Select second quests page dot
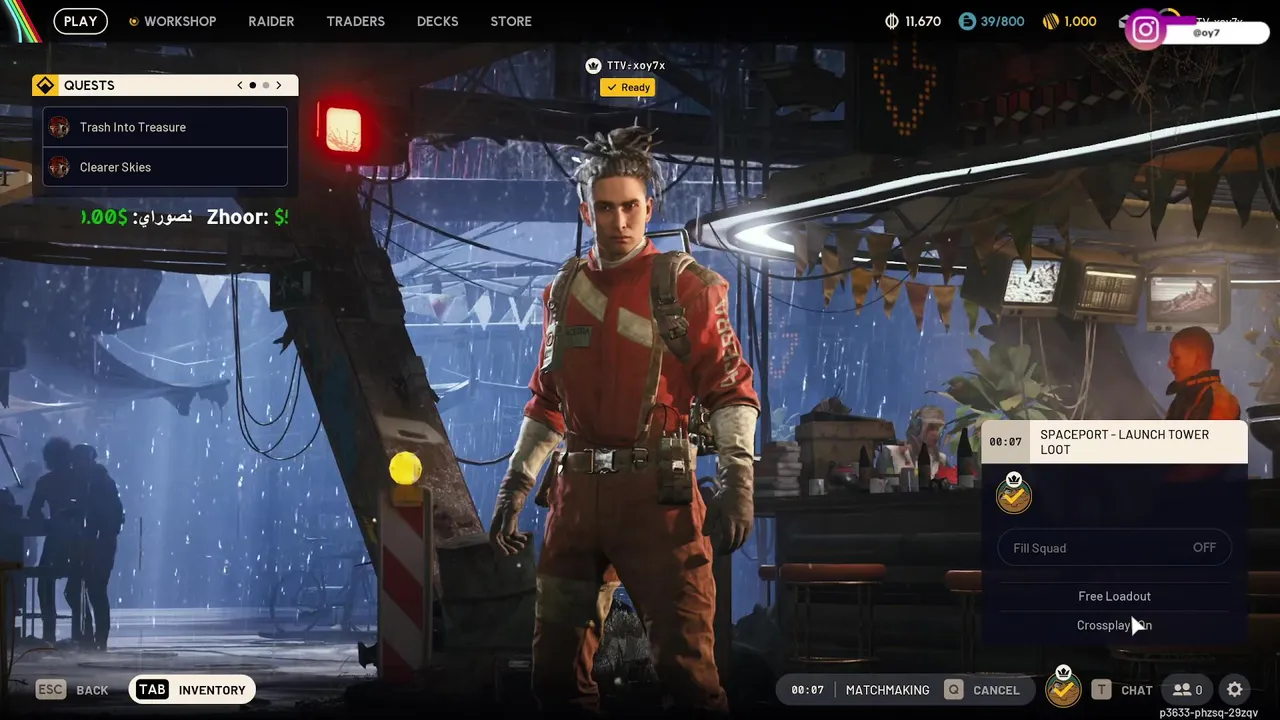Screen dimensions: 1280x720 click(x=266, y=85)
